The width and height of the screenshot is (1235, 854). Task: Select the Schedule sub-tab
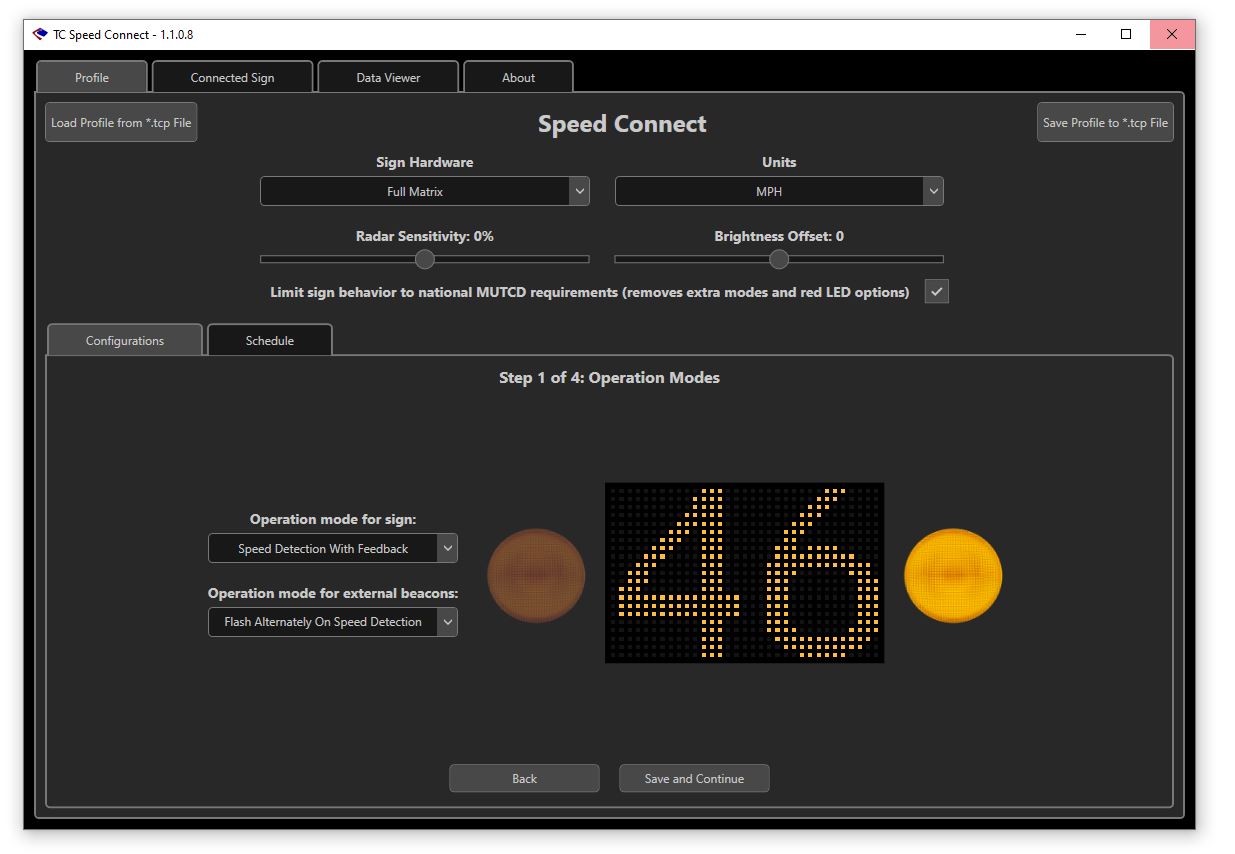click(x=270, y=341)
